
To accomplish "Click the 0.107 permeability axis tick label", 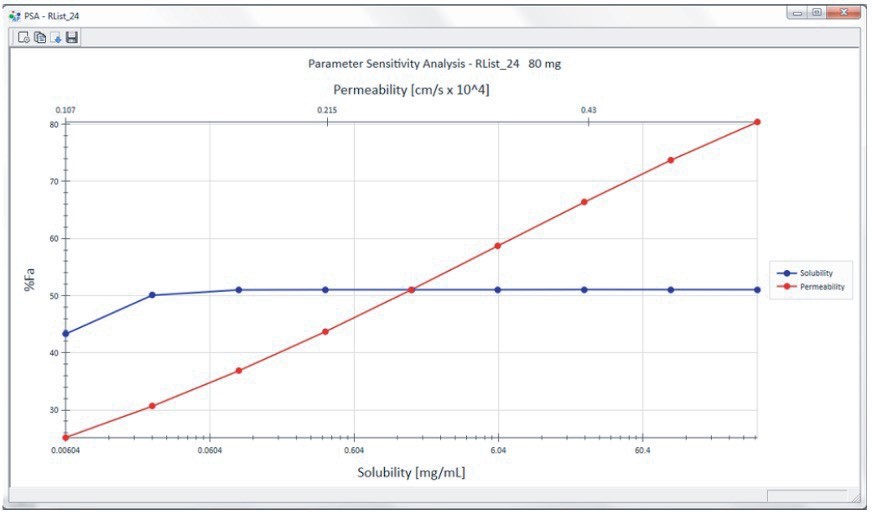I will (x=66, y=110).
